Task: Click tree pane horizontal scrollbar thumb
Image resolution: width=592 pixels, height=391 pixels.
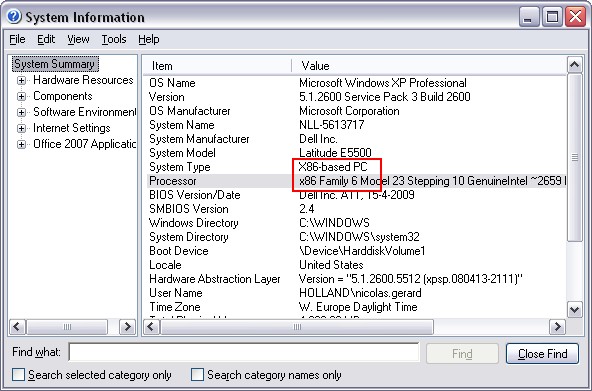Action: coord(67,327)
